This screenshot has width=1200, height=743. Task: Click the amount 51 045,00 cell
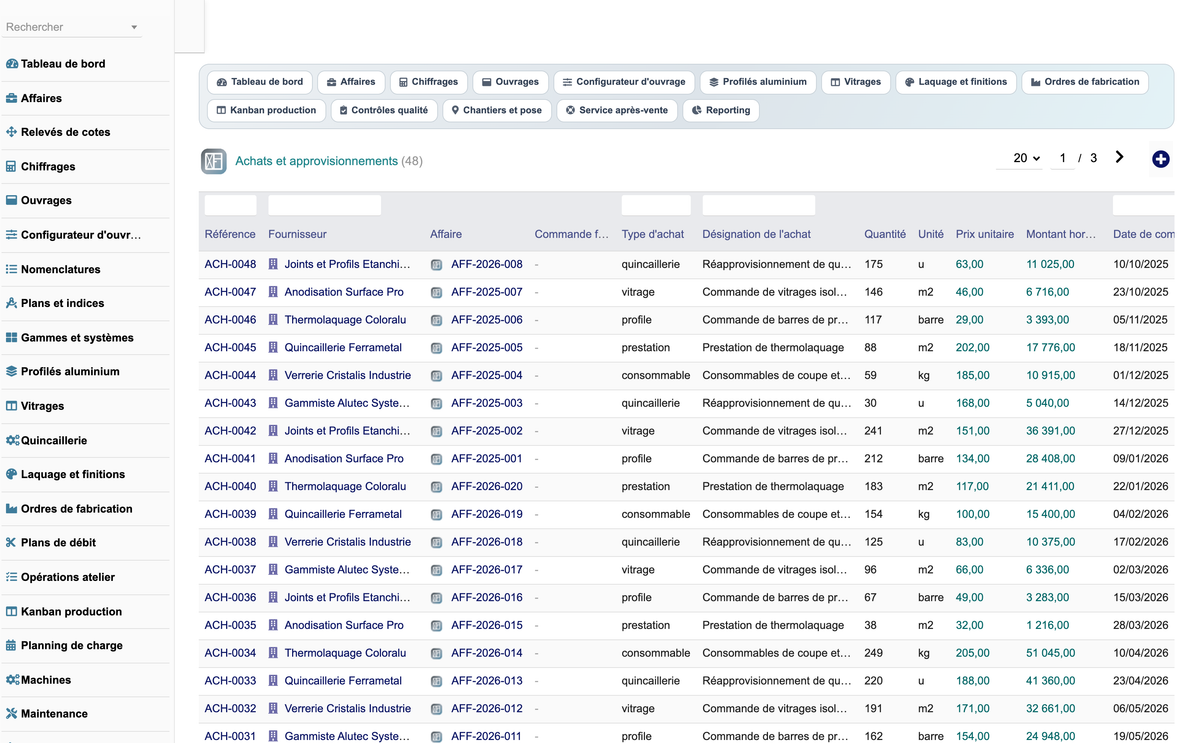point(1050,653)
